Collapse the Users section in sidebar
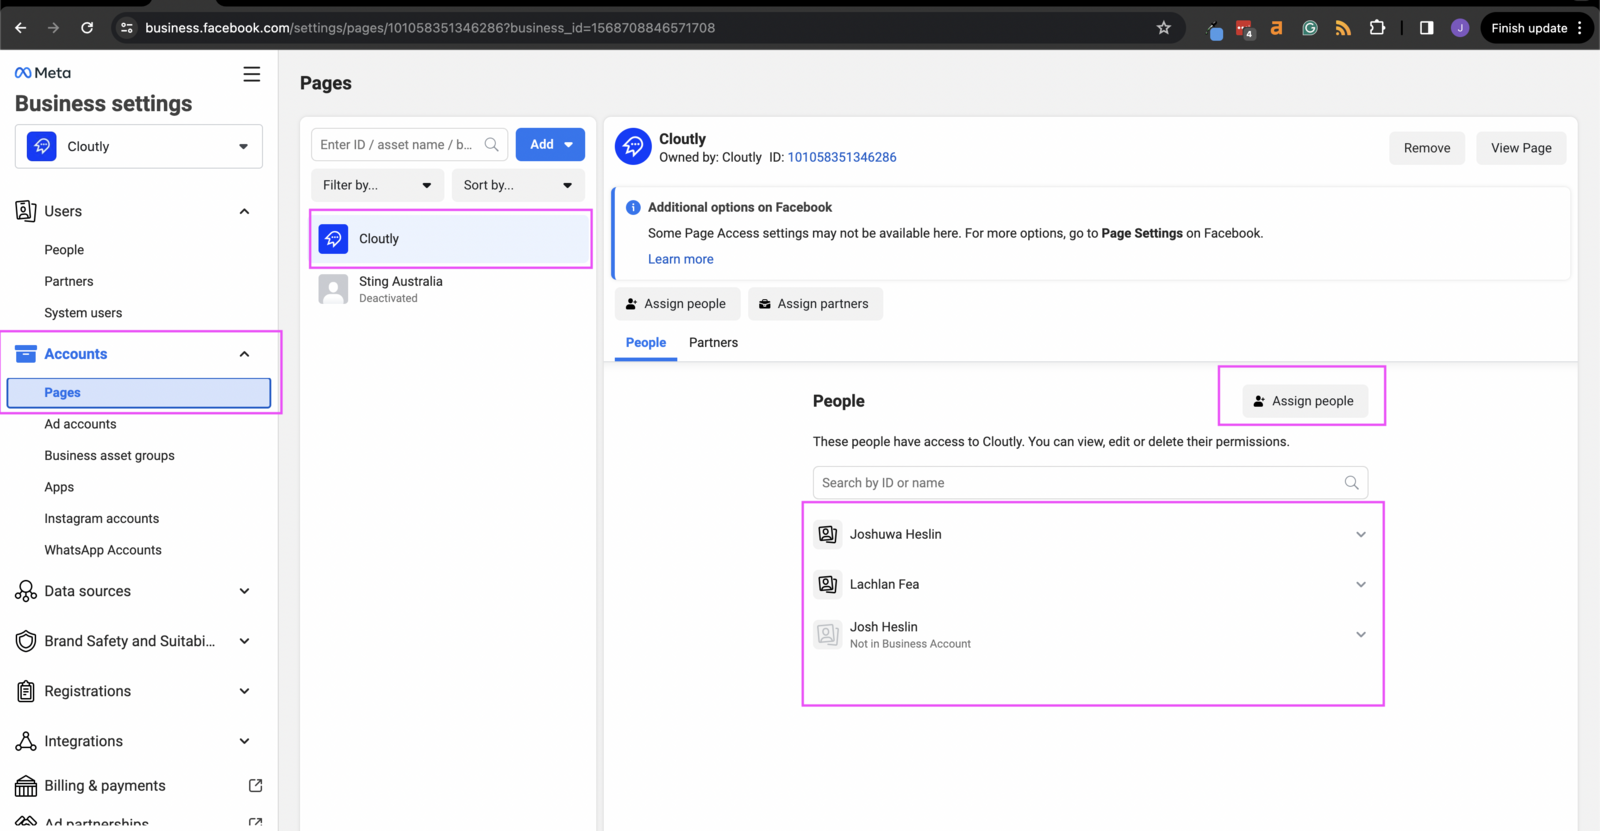This screenshot has height=831, width=1600. (x=244, y=211)
